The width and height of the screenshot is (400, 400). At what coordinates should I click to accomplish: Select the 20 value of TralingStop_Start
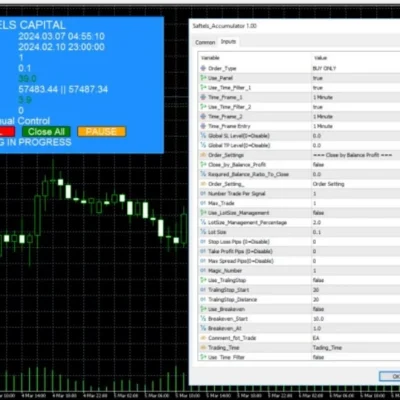pyautogui.click(x=316, y=290)
